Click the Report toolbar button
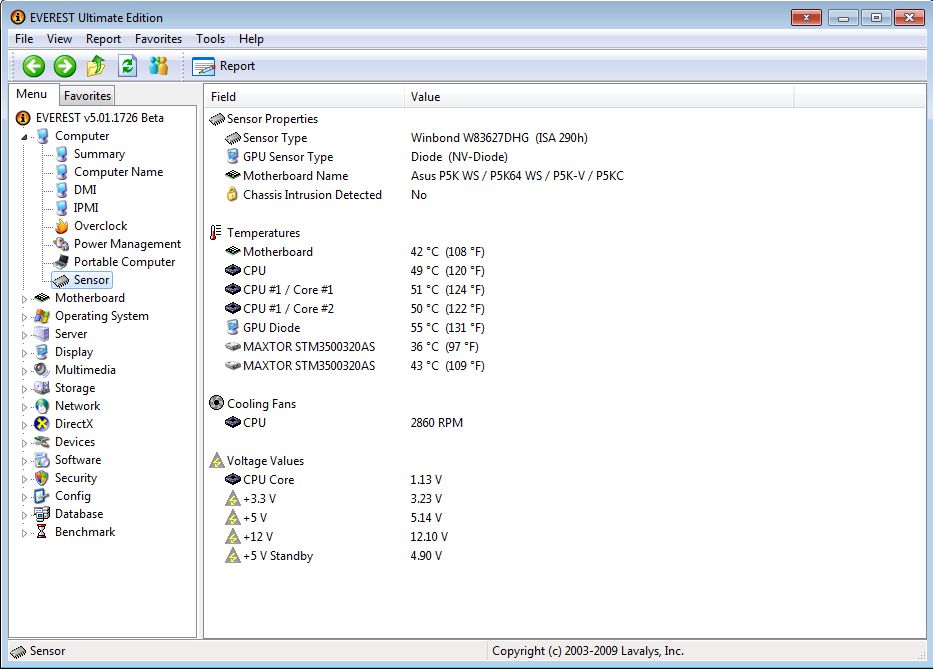 tap(224, 66)
